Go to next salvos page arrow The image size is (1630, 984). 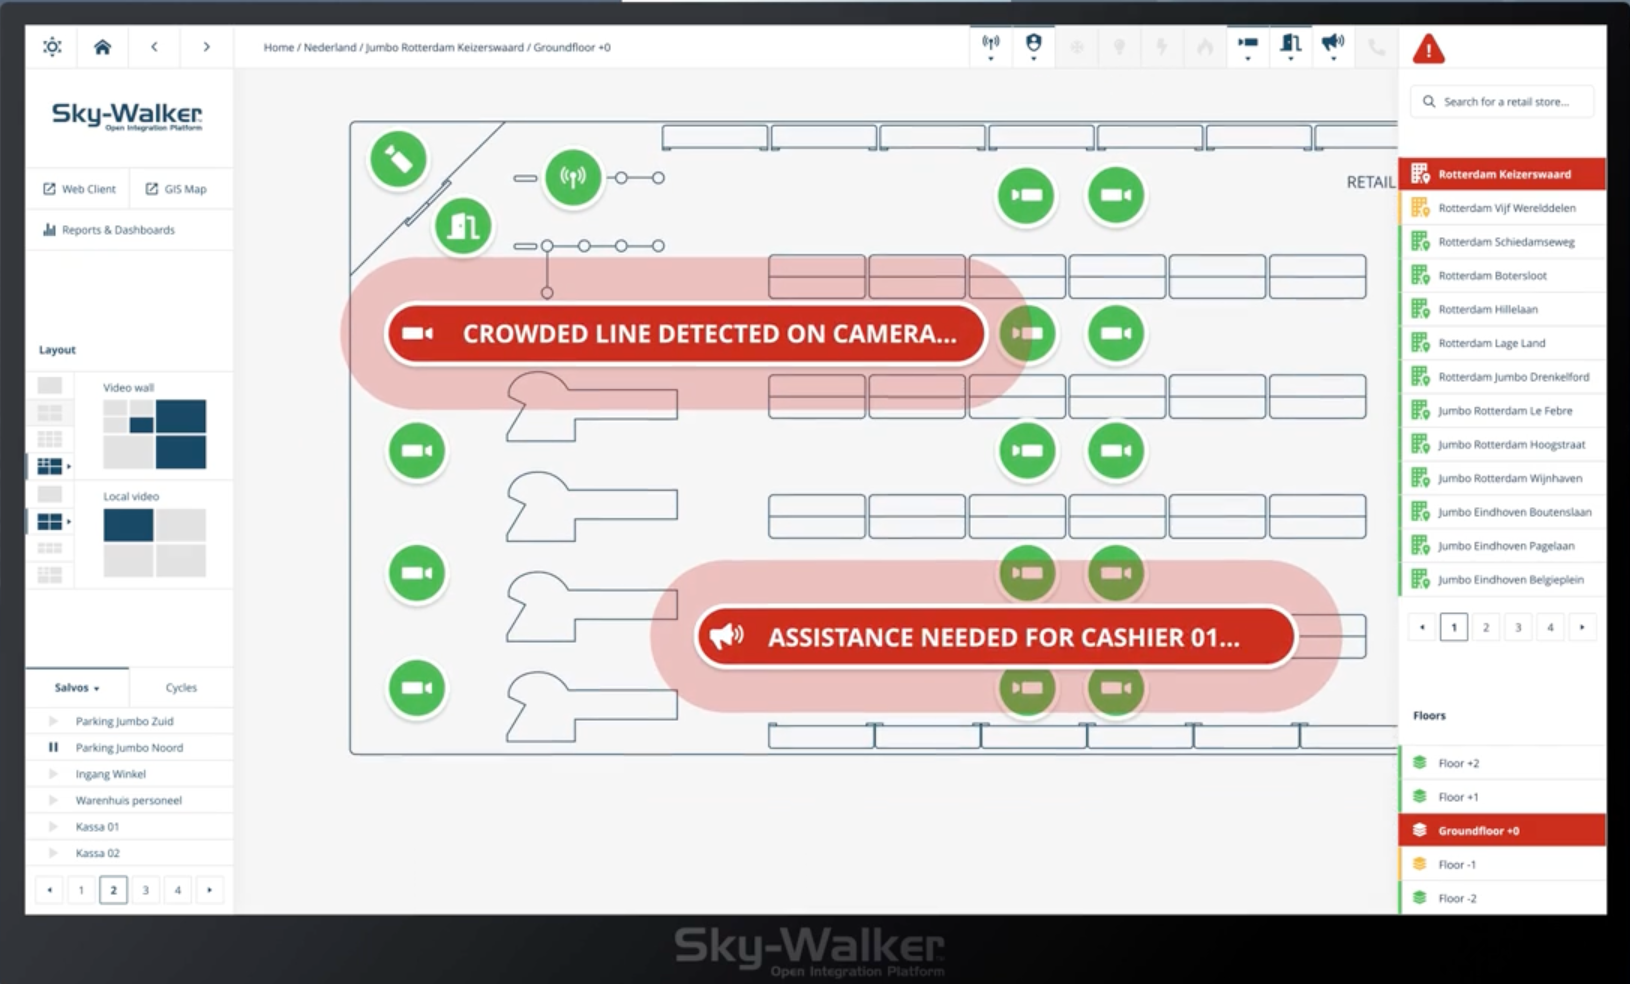(209, 890)
